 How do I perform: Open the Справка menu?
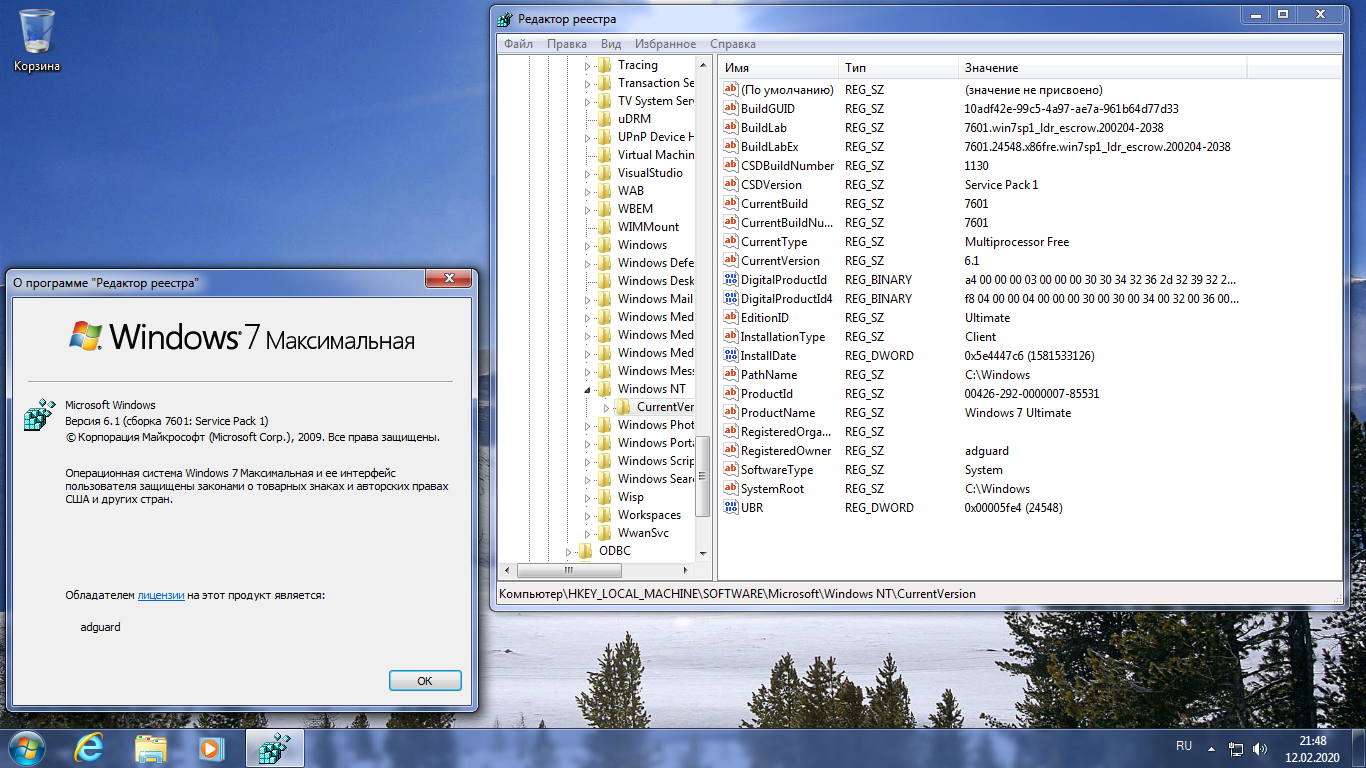tap(733, 44)
